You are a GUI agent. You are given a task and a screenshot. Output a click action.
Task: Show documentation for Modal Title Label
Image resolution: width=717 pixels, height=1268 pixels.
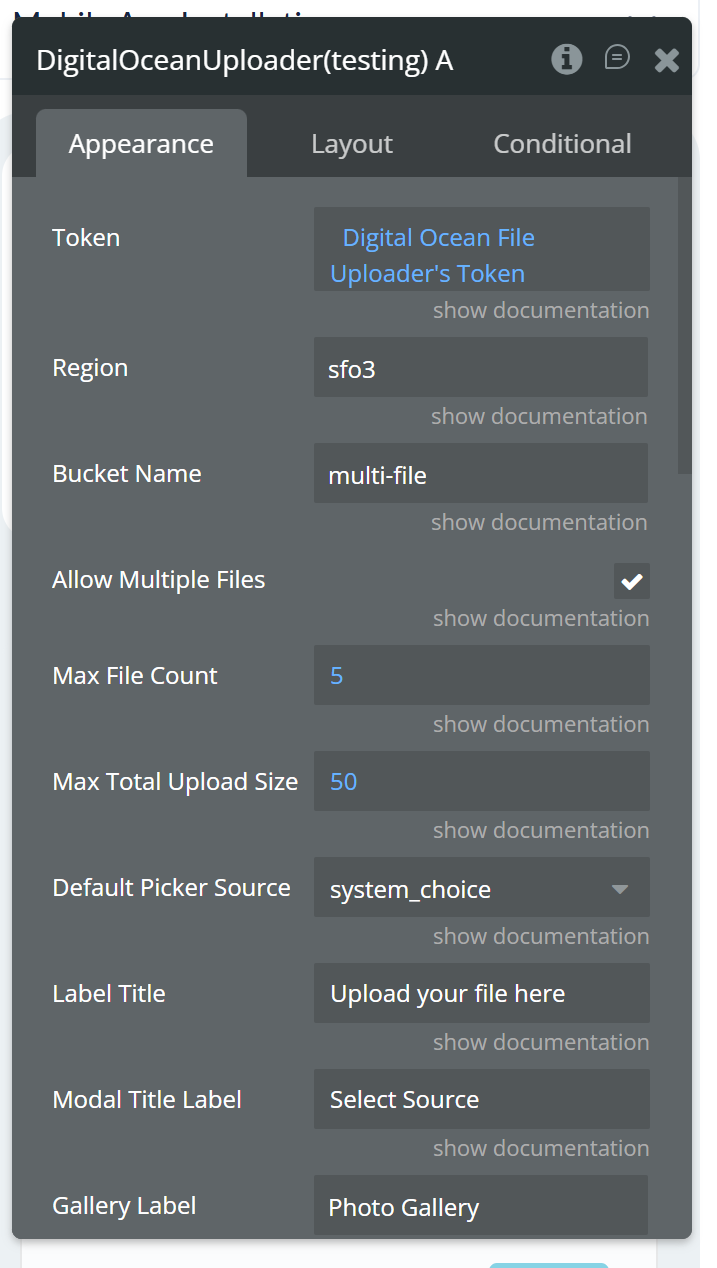[541, 1148]
